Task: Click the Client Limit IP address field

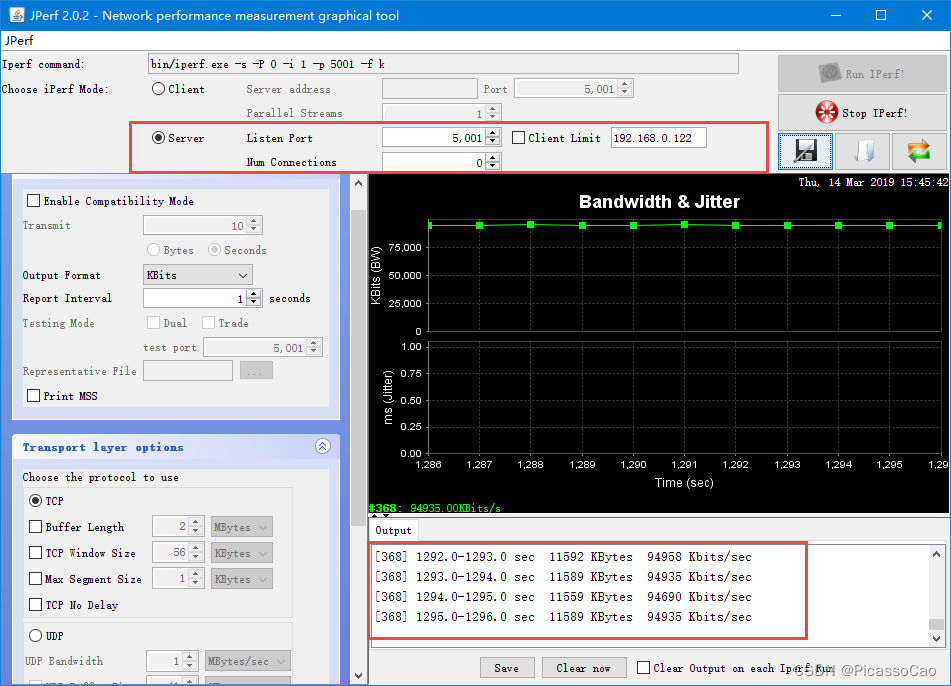Action: click(x=658, y=138)
